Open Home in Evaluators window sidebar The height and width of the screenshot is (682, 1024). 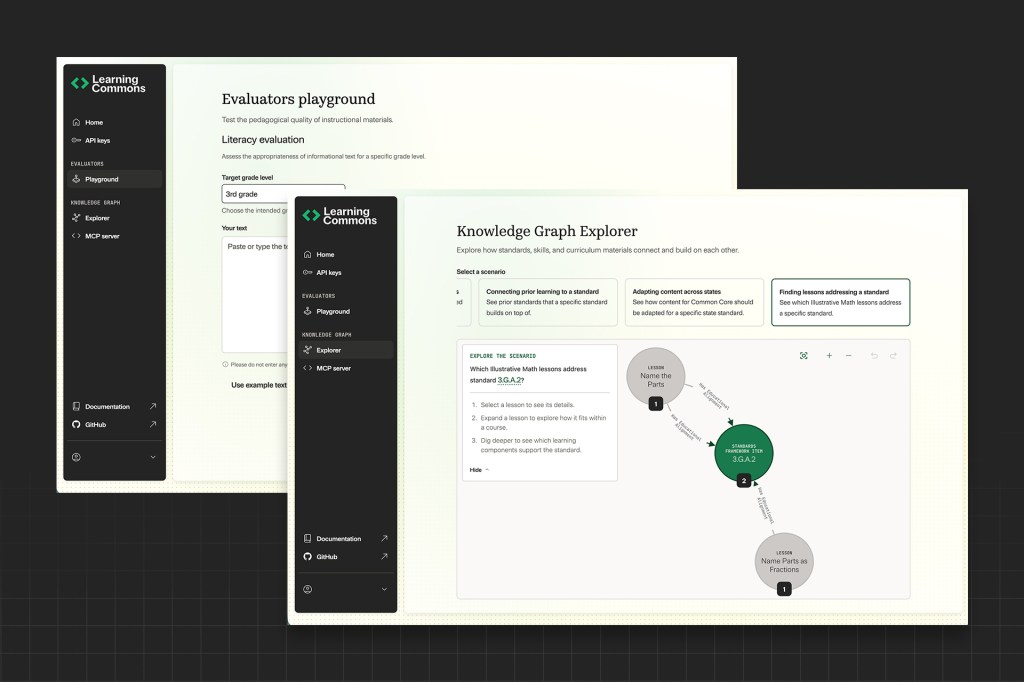114,122
